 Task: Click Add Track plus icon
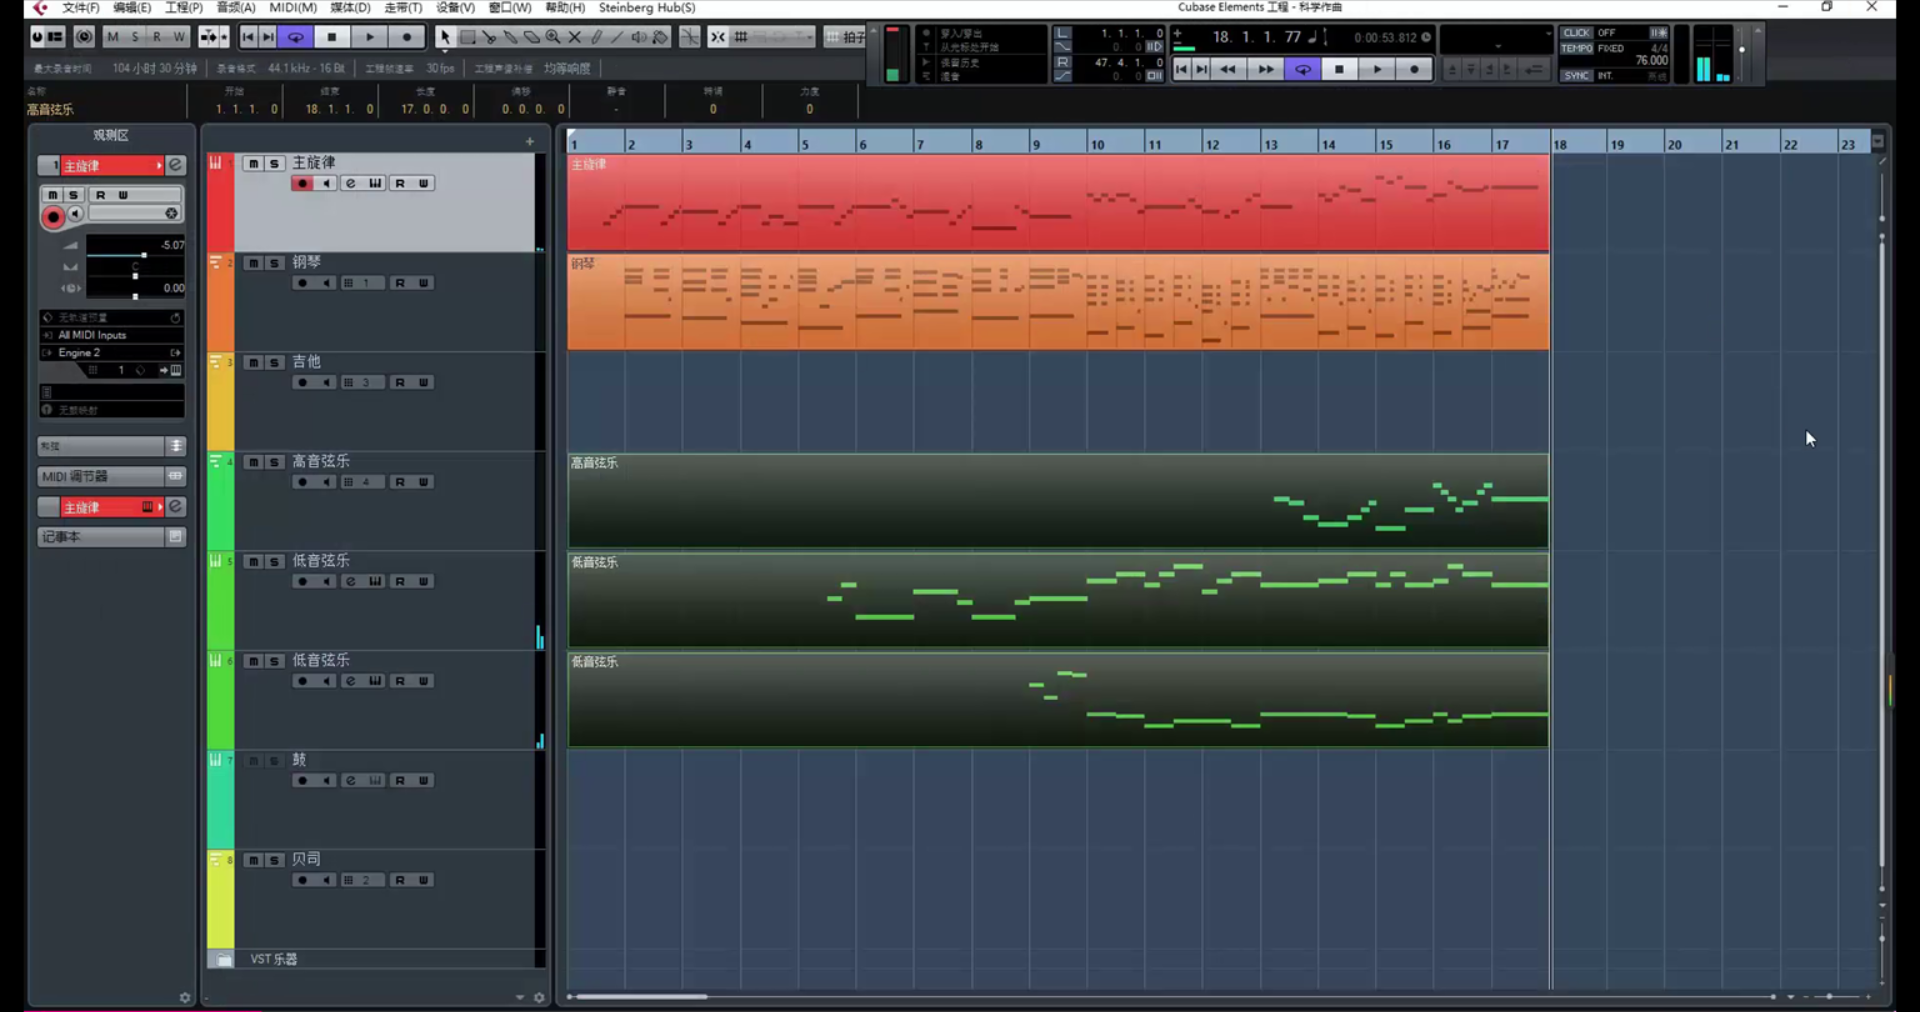coord(530,142)
